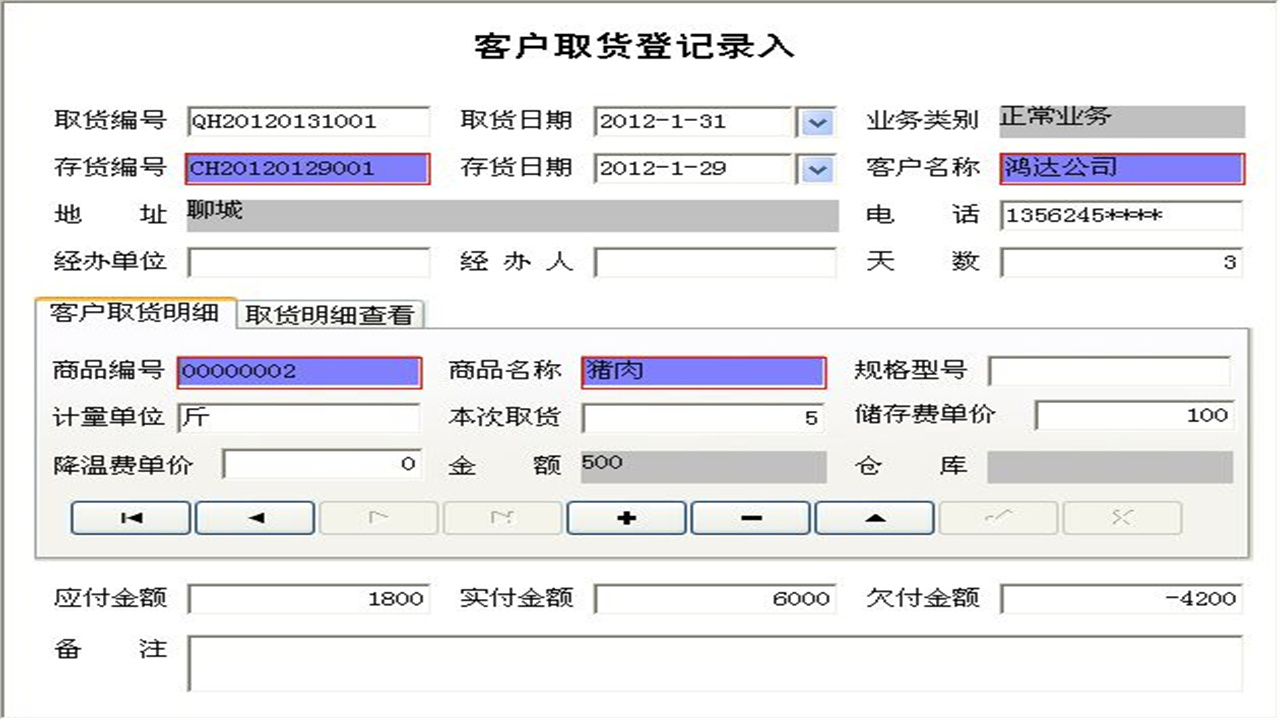This screenshot has width=1280, height=720.
Task: Click the last record navigation icon
Action: coord(502,517)
